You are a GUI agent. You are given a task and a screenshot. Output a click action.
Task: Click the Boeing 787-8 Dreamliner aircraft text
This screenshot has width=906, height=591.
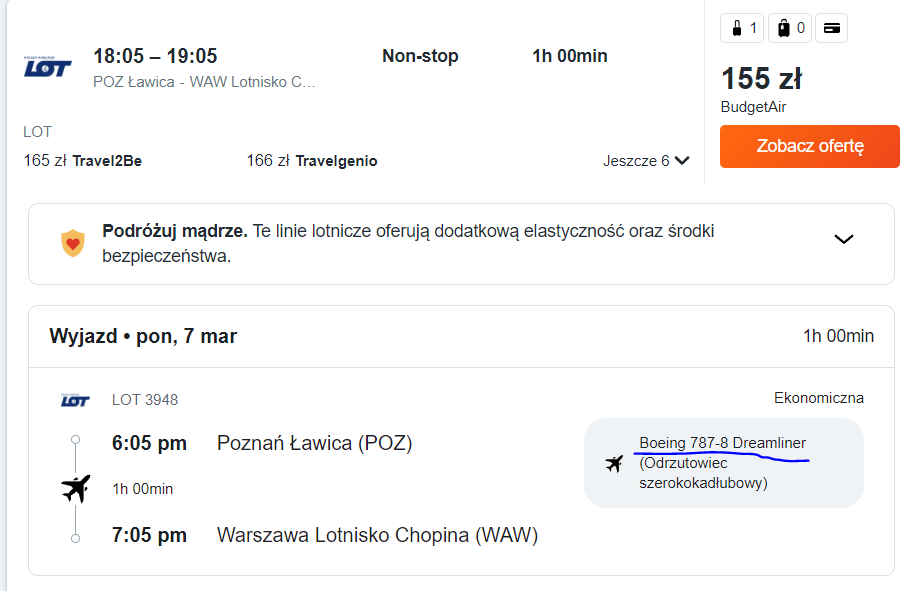coord(722,443)
